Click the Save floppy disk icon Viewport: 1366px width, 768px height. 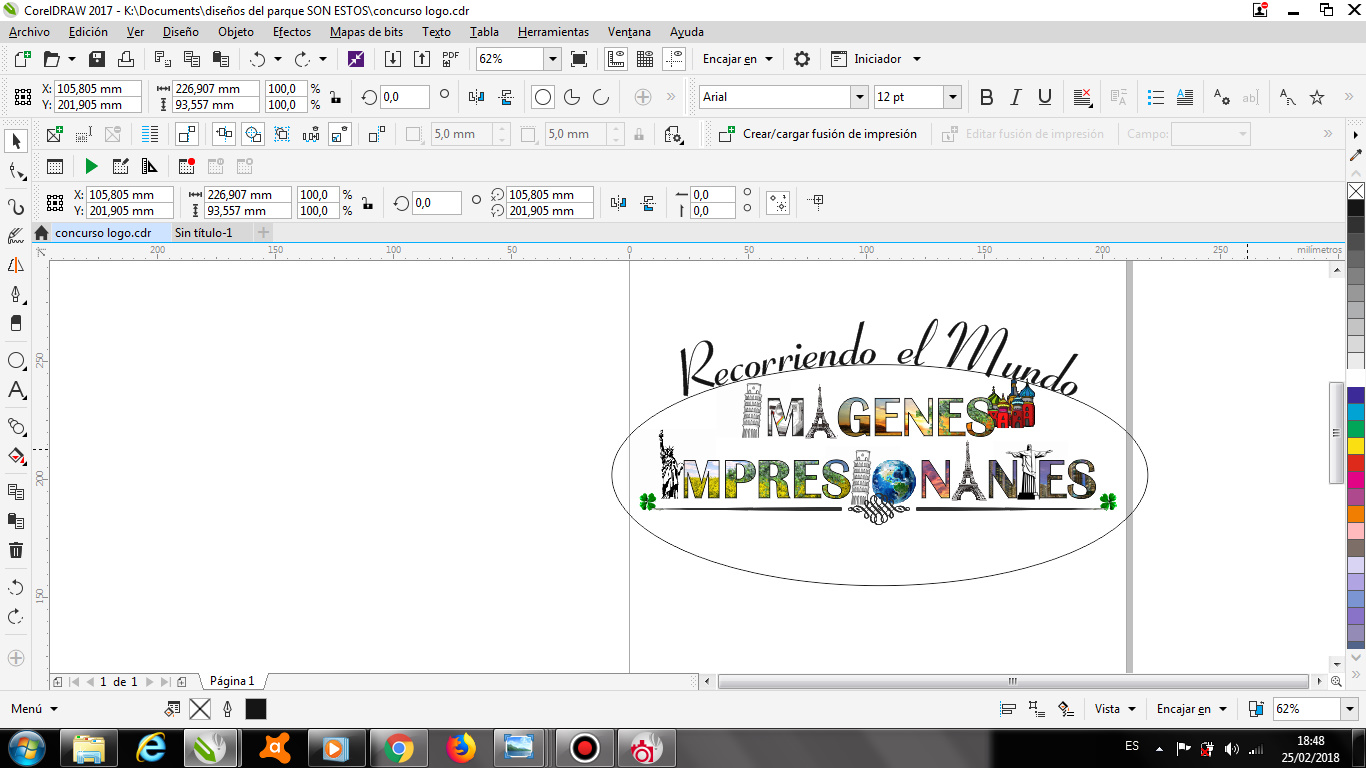(97, 59)
